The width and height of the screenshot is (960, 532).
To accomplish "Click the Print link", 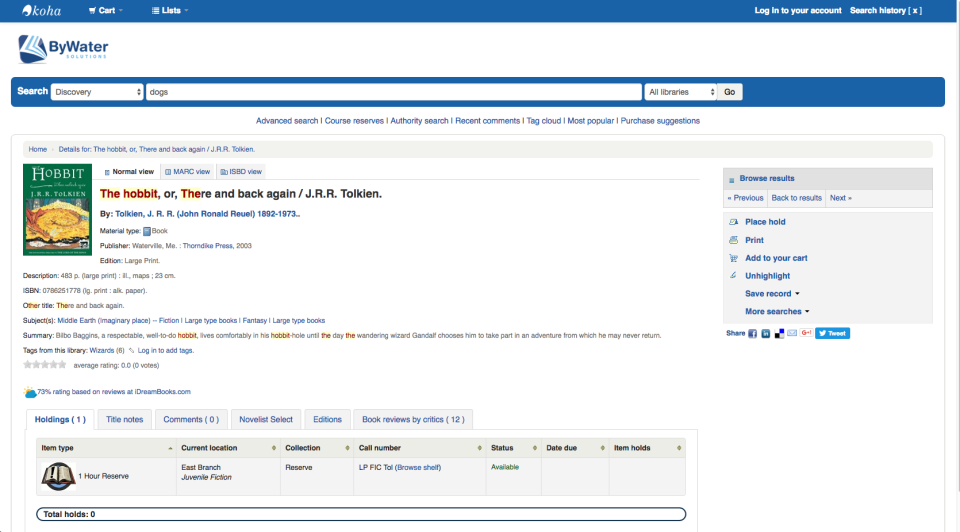I will [754, 241].
